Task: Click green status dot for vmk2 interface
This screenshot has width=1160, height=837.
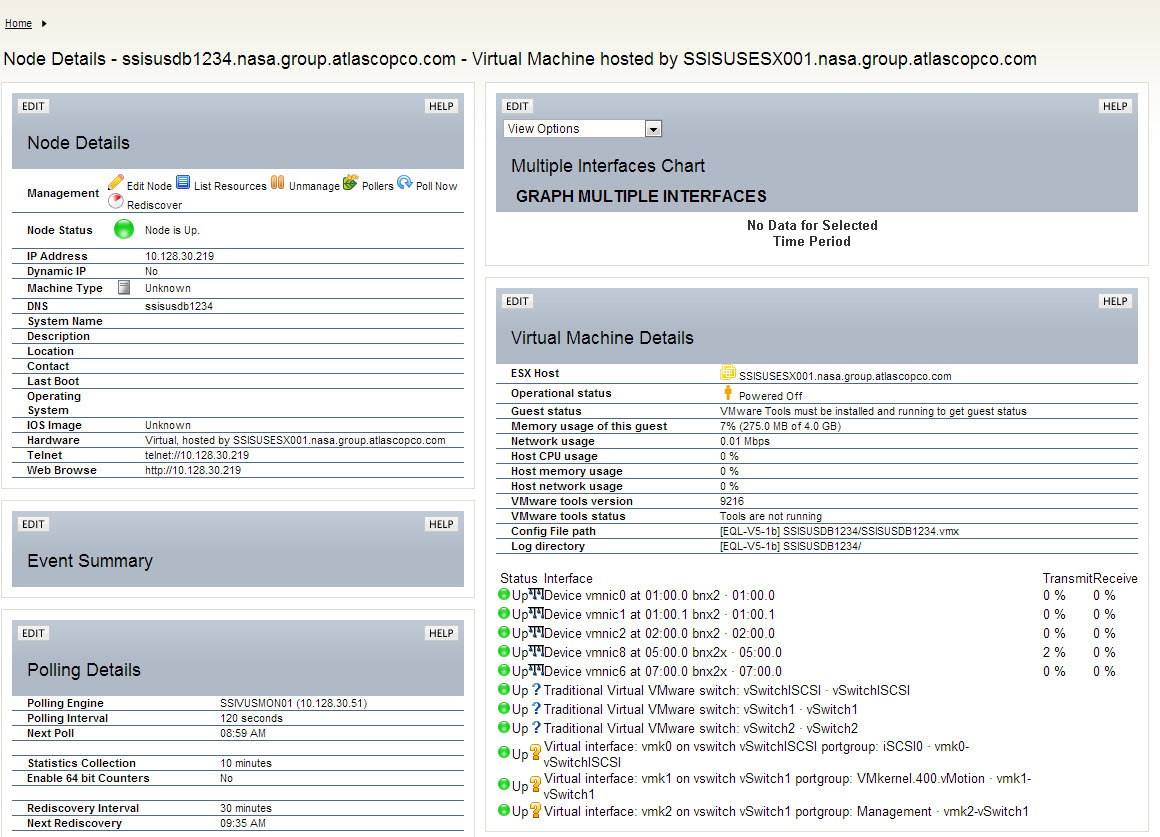Action: (504, 810)
